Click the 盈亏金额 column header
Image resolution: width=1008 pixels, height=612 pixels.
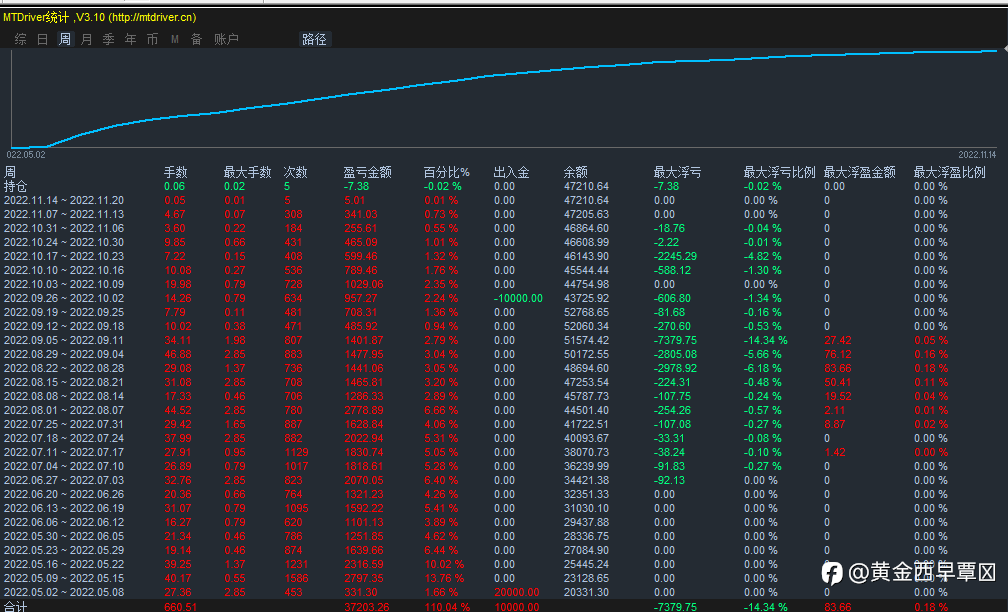[367, 172]
